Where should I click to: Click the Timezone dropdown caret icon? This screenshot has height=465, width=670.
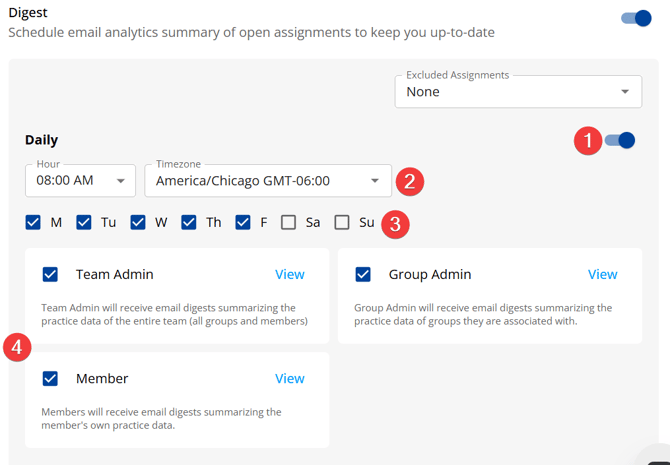(375, 181)
